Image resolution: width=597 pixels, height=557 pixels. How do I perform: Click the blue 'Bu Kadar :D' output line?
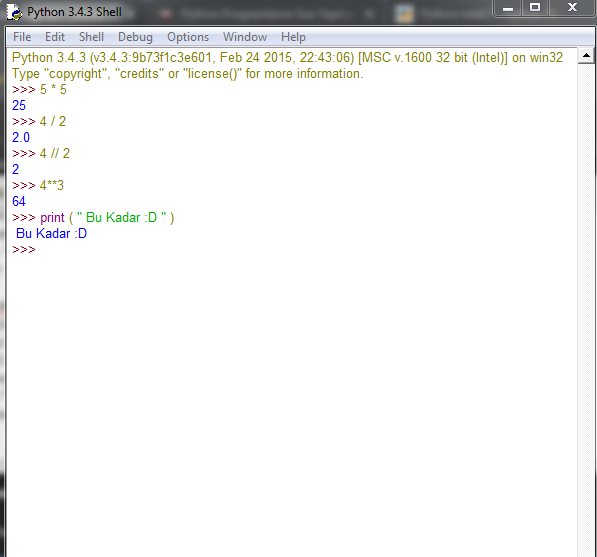point(51,233)
